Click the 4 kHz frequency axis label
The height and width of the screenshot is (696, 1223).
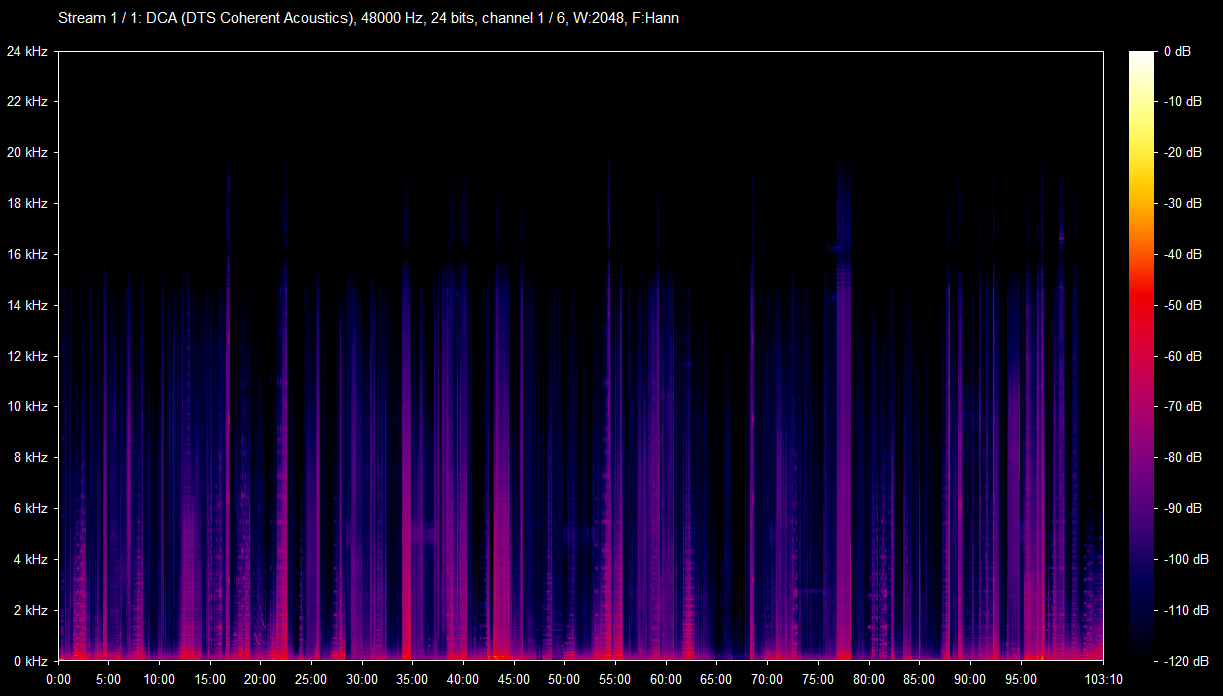(x=30, y=560)
